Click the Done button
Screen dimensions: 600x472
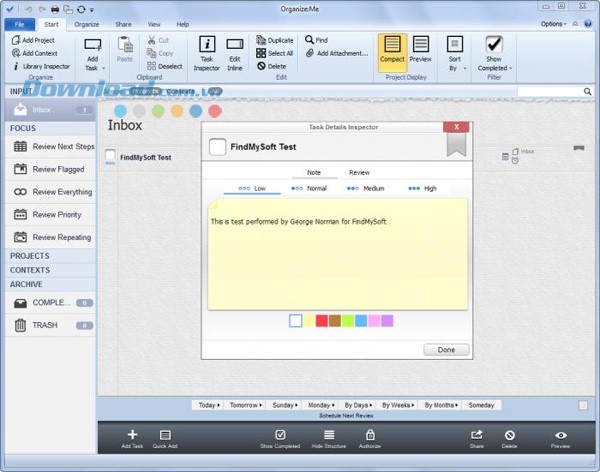[446, 350]
